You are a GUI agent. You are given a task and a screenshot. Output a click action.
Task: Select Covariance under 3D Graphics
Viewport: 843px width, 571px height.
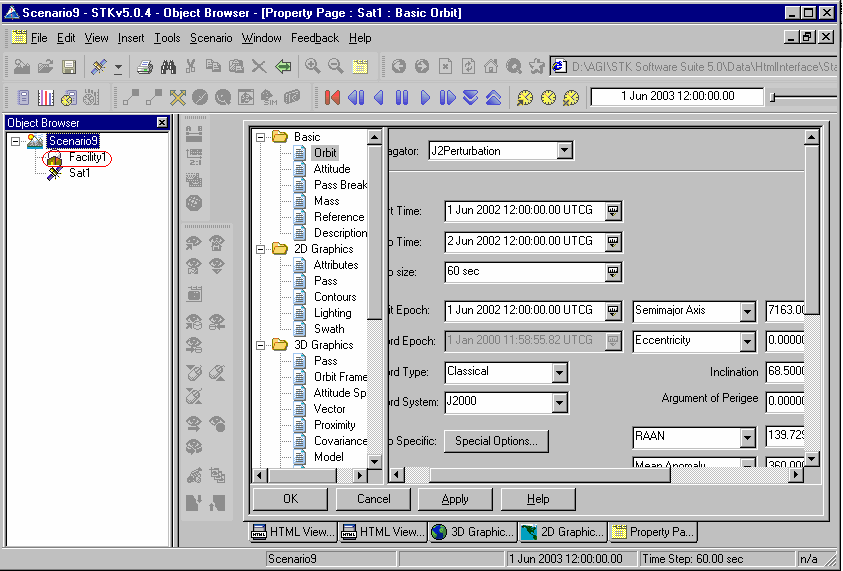click(340, 441)
